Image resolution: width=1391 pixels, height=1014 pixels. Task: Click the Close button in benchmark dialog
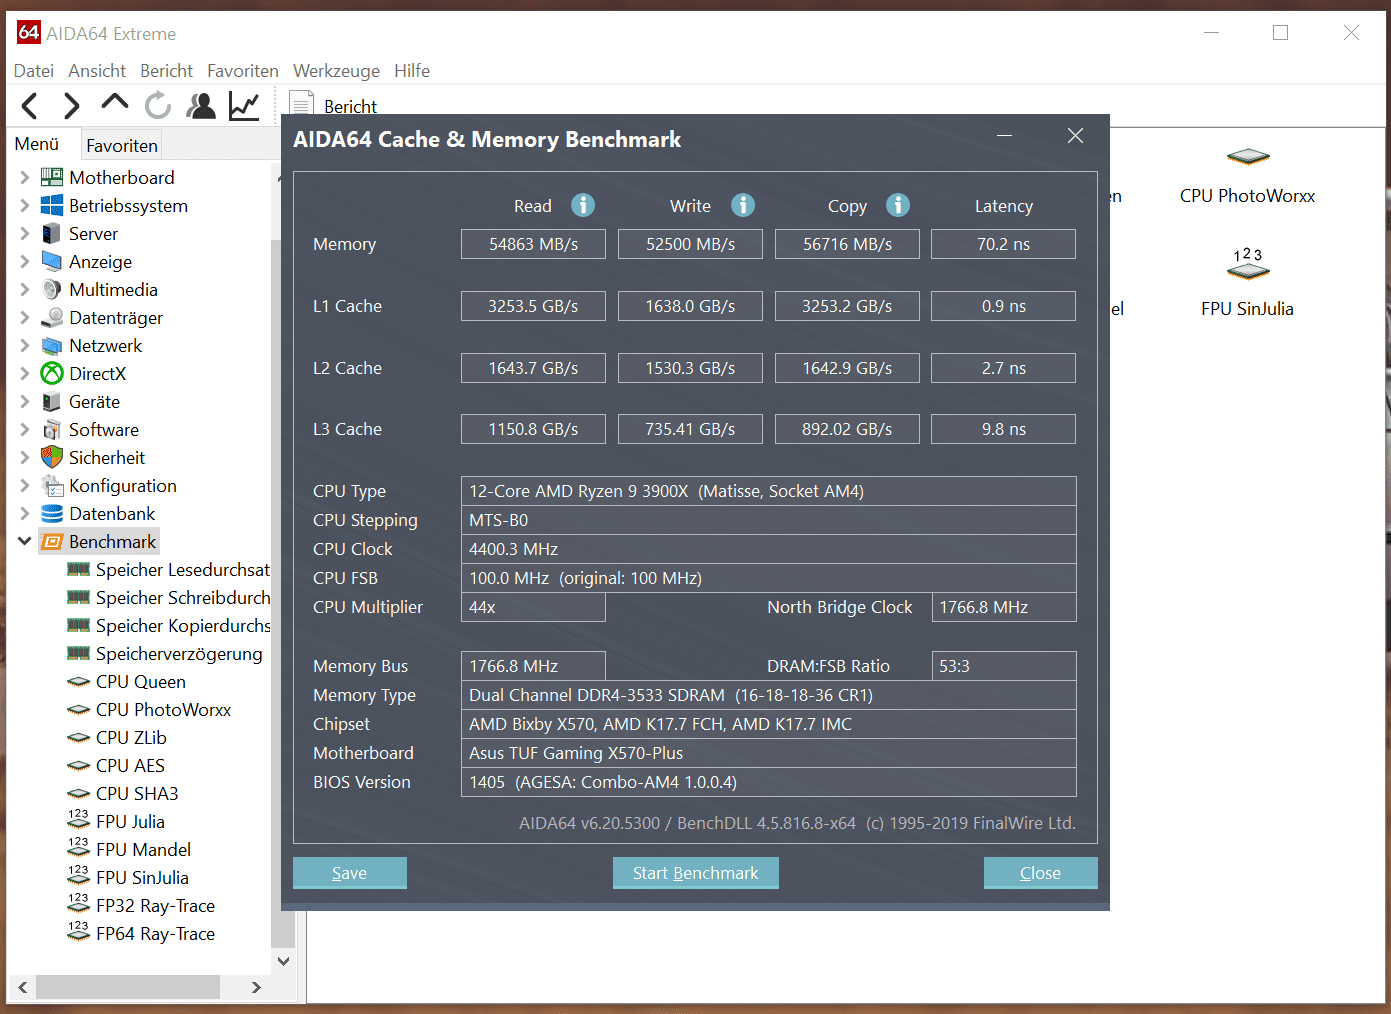pyautogui.click(x=1040, y=873)
